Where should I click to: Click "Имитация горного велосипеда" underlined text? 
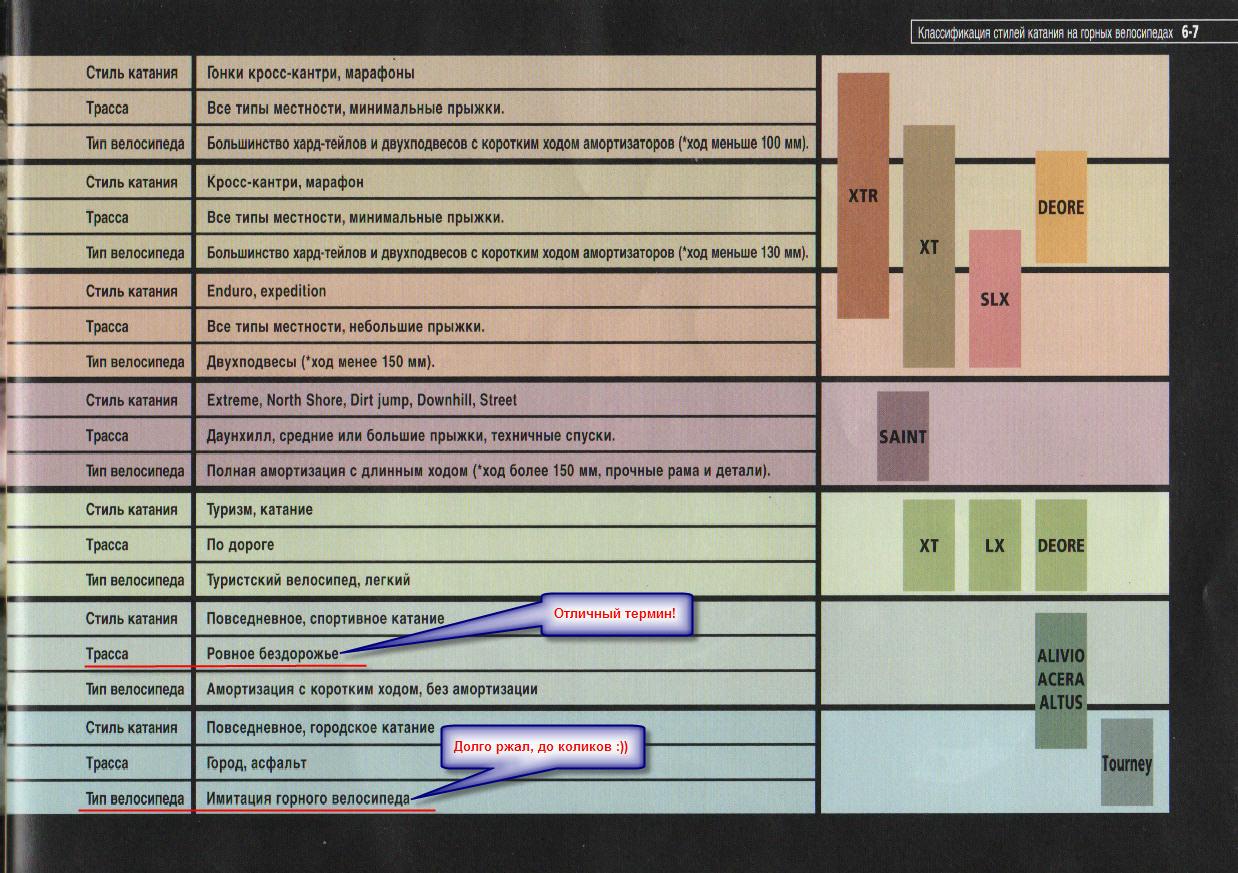tap(307, 799)
